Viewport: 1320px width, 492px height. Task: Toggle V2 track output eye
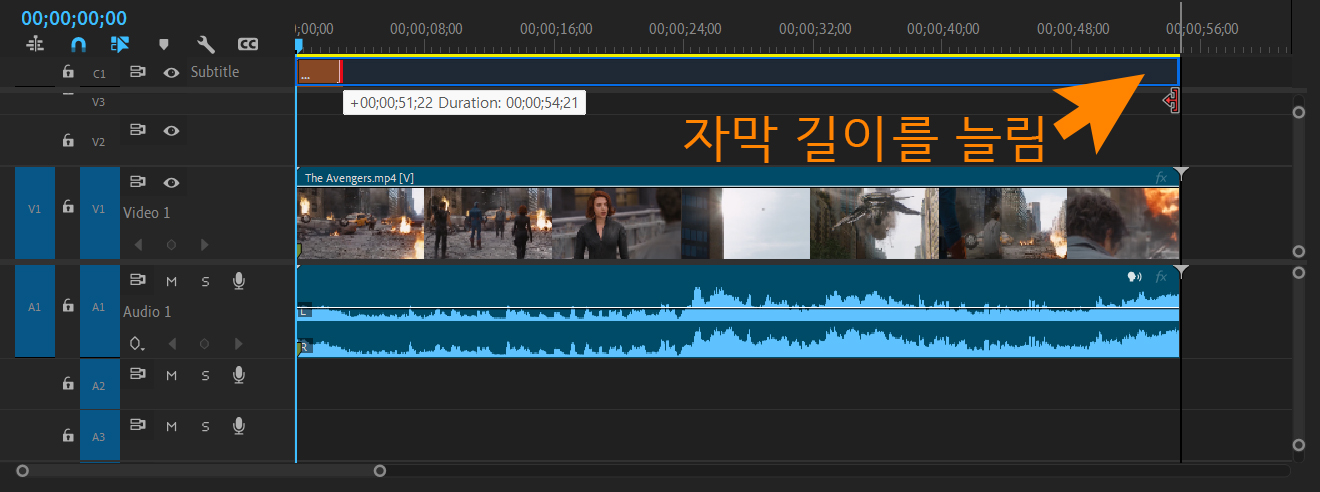point(171,130)
